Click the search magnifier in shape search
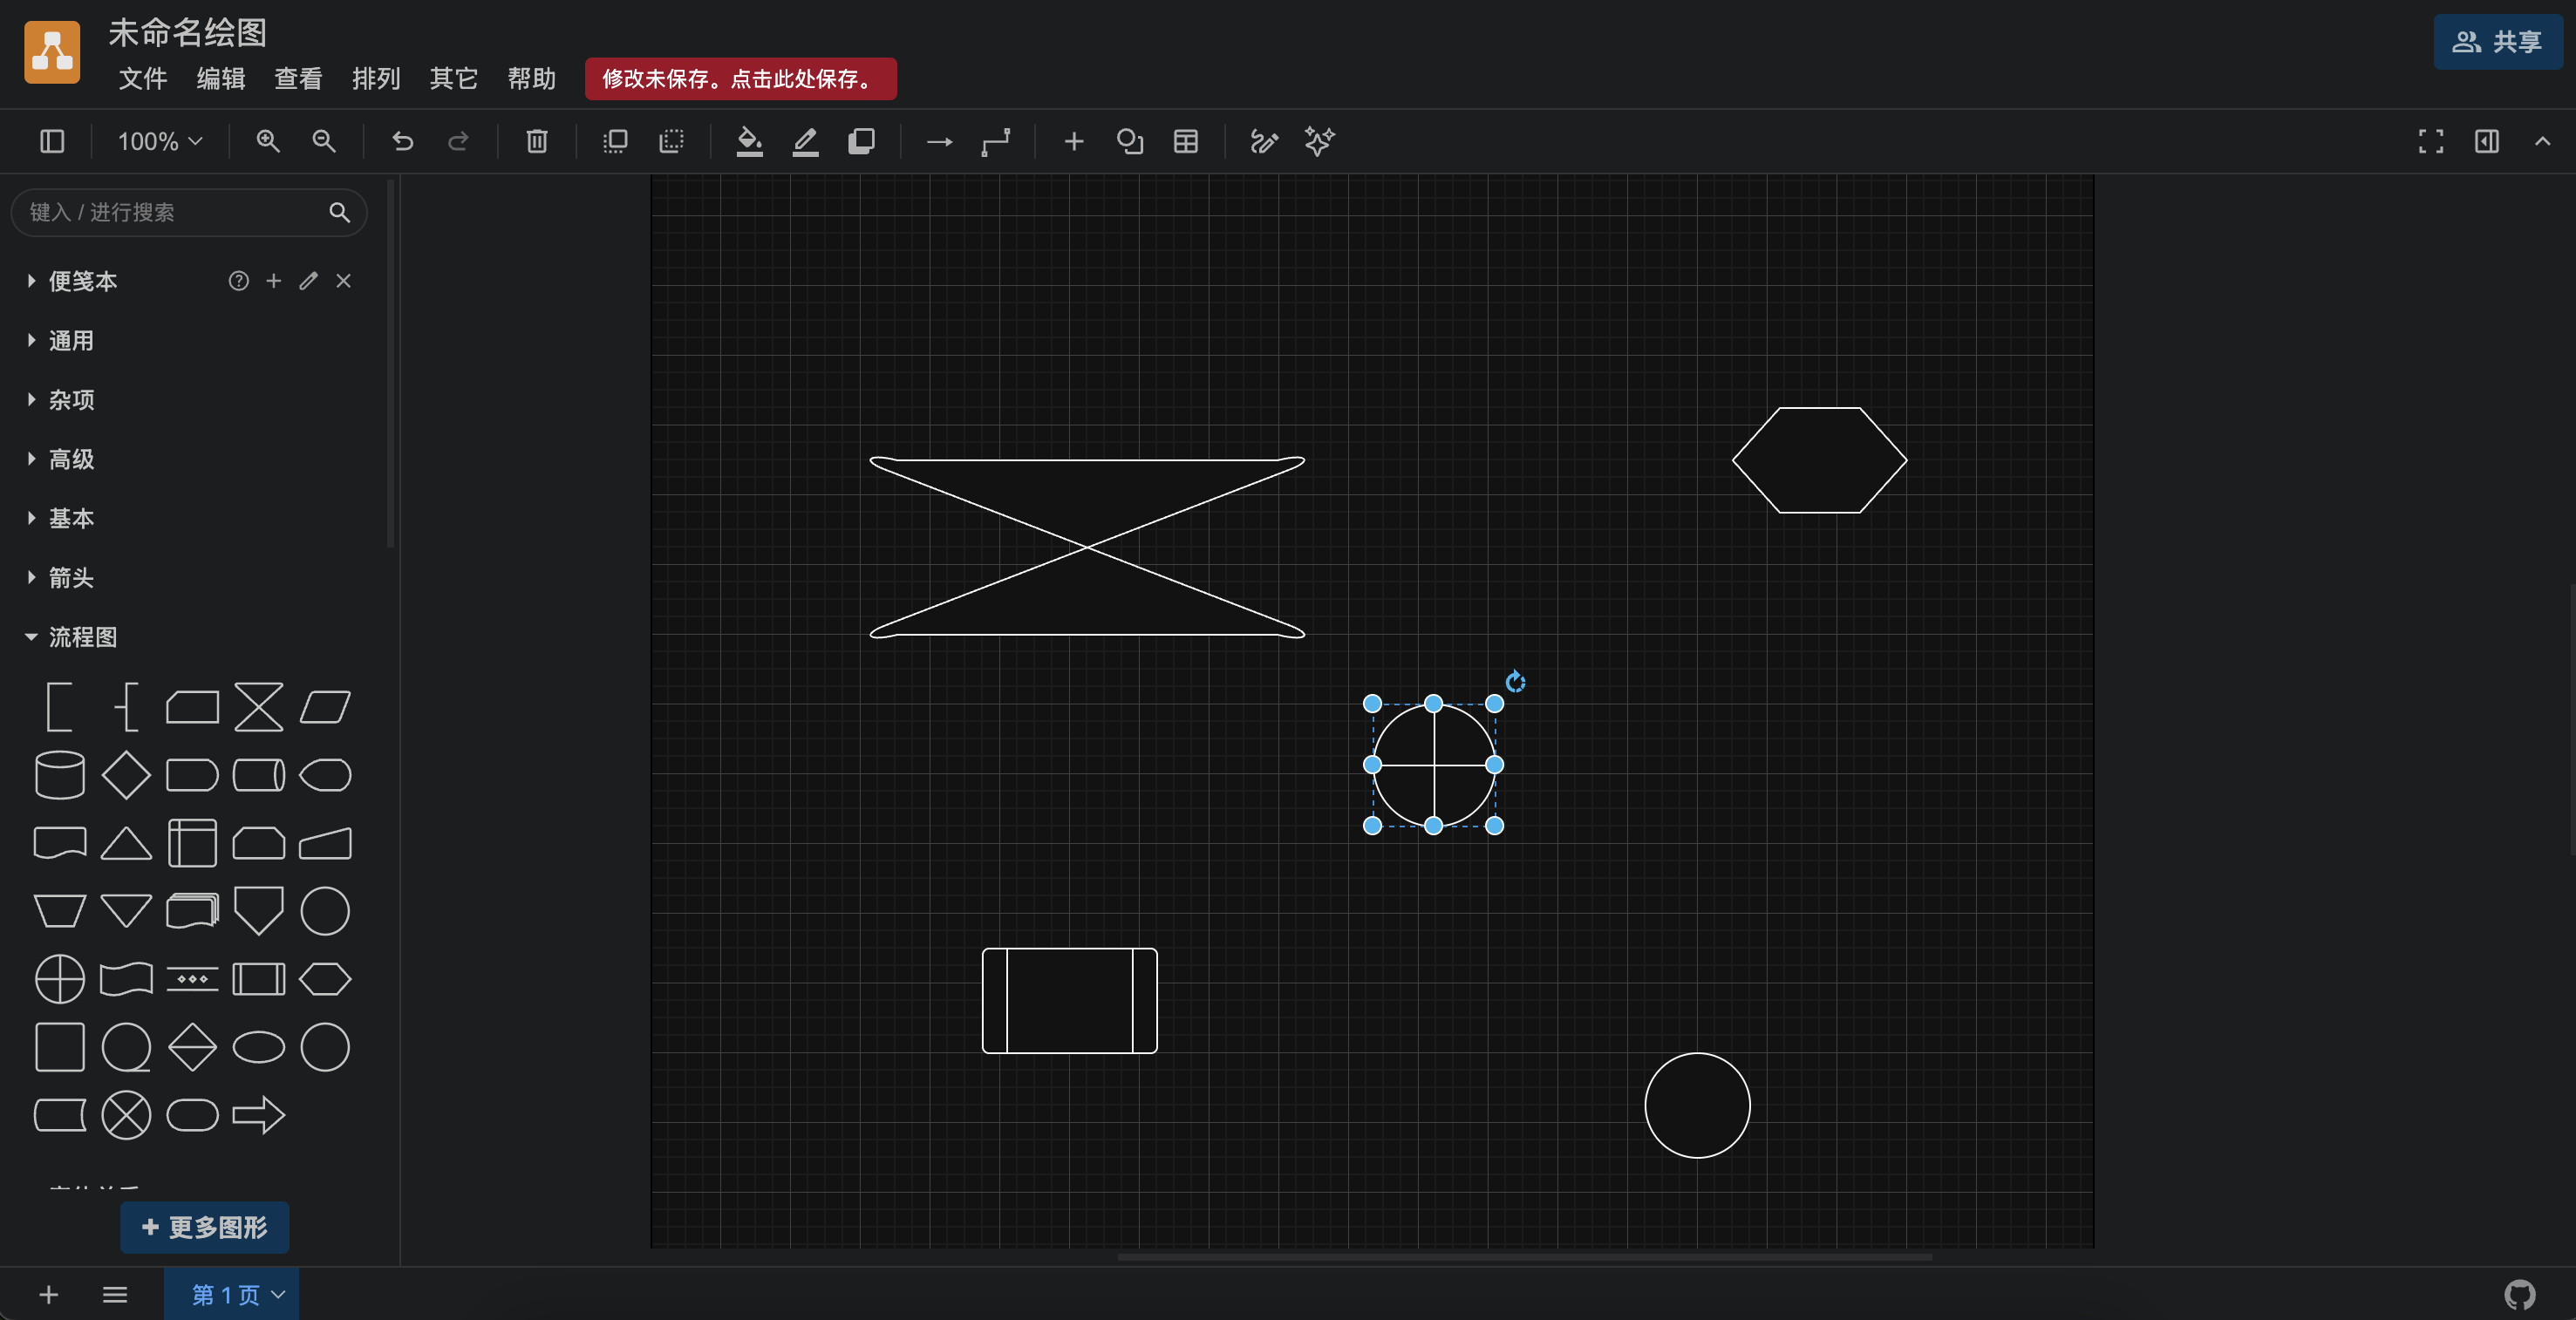 point(340,212)
